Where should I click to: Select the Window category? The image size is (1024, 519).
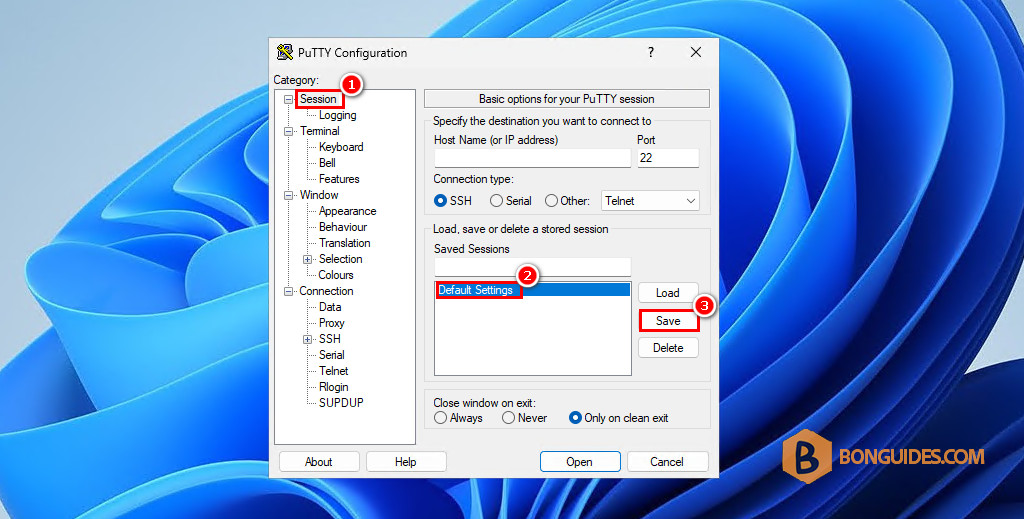pos(319,195)
